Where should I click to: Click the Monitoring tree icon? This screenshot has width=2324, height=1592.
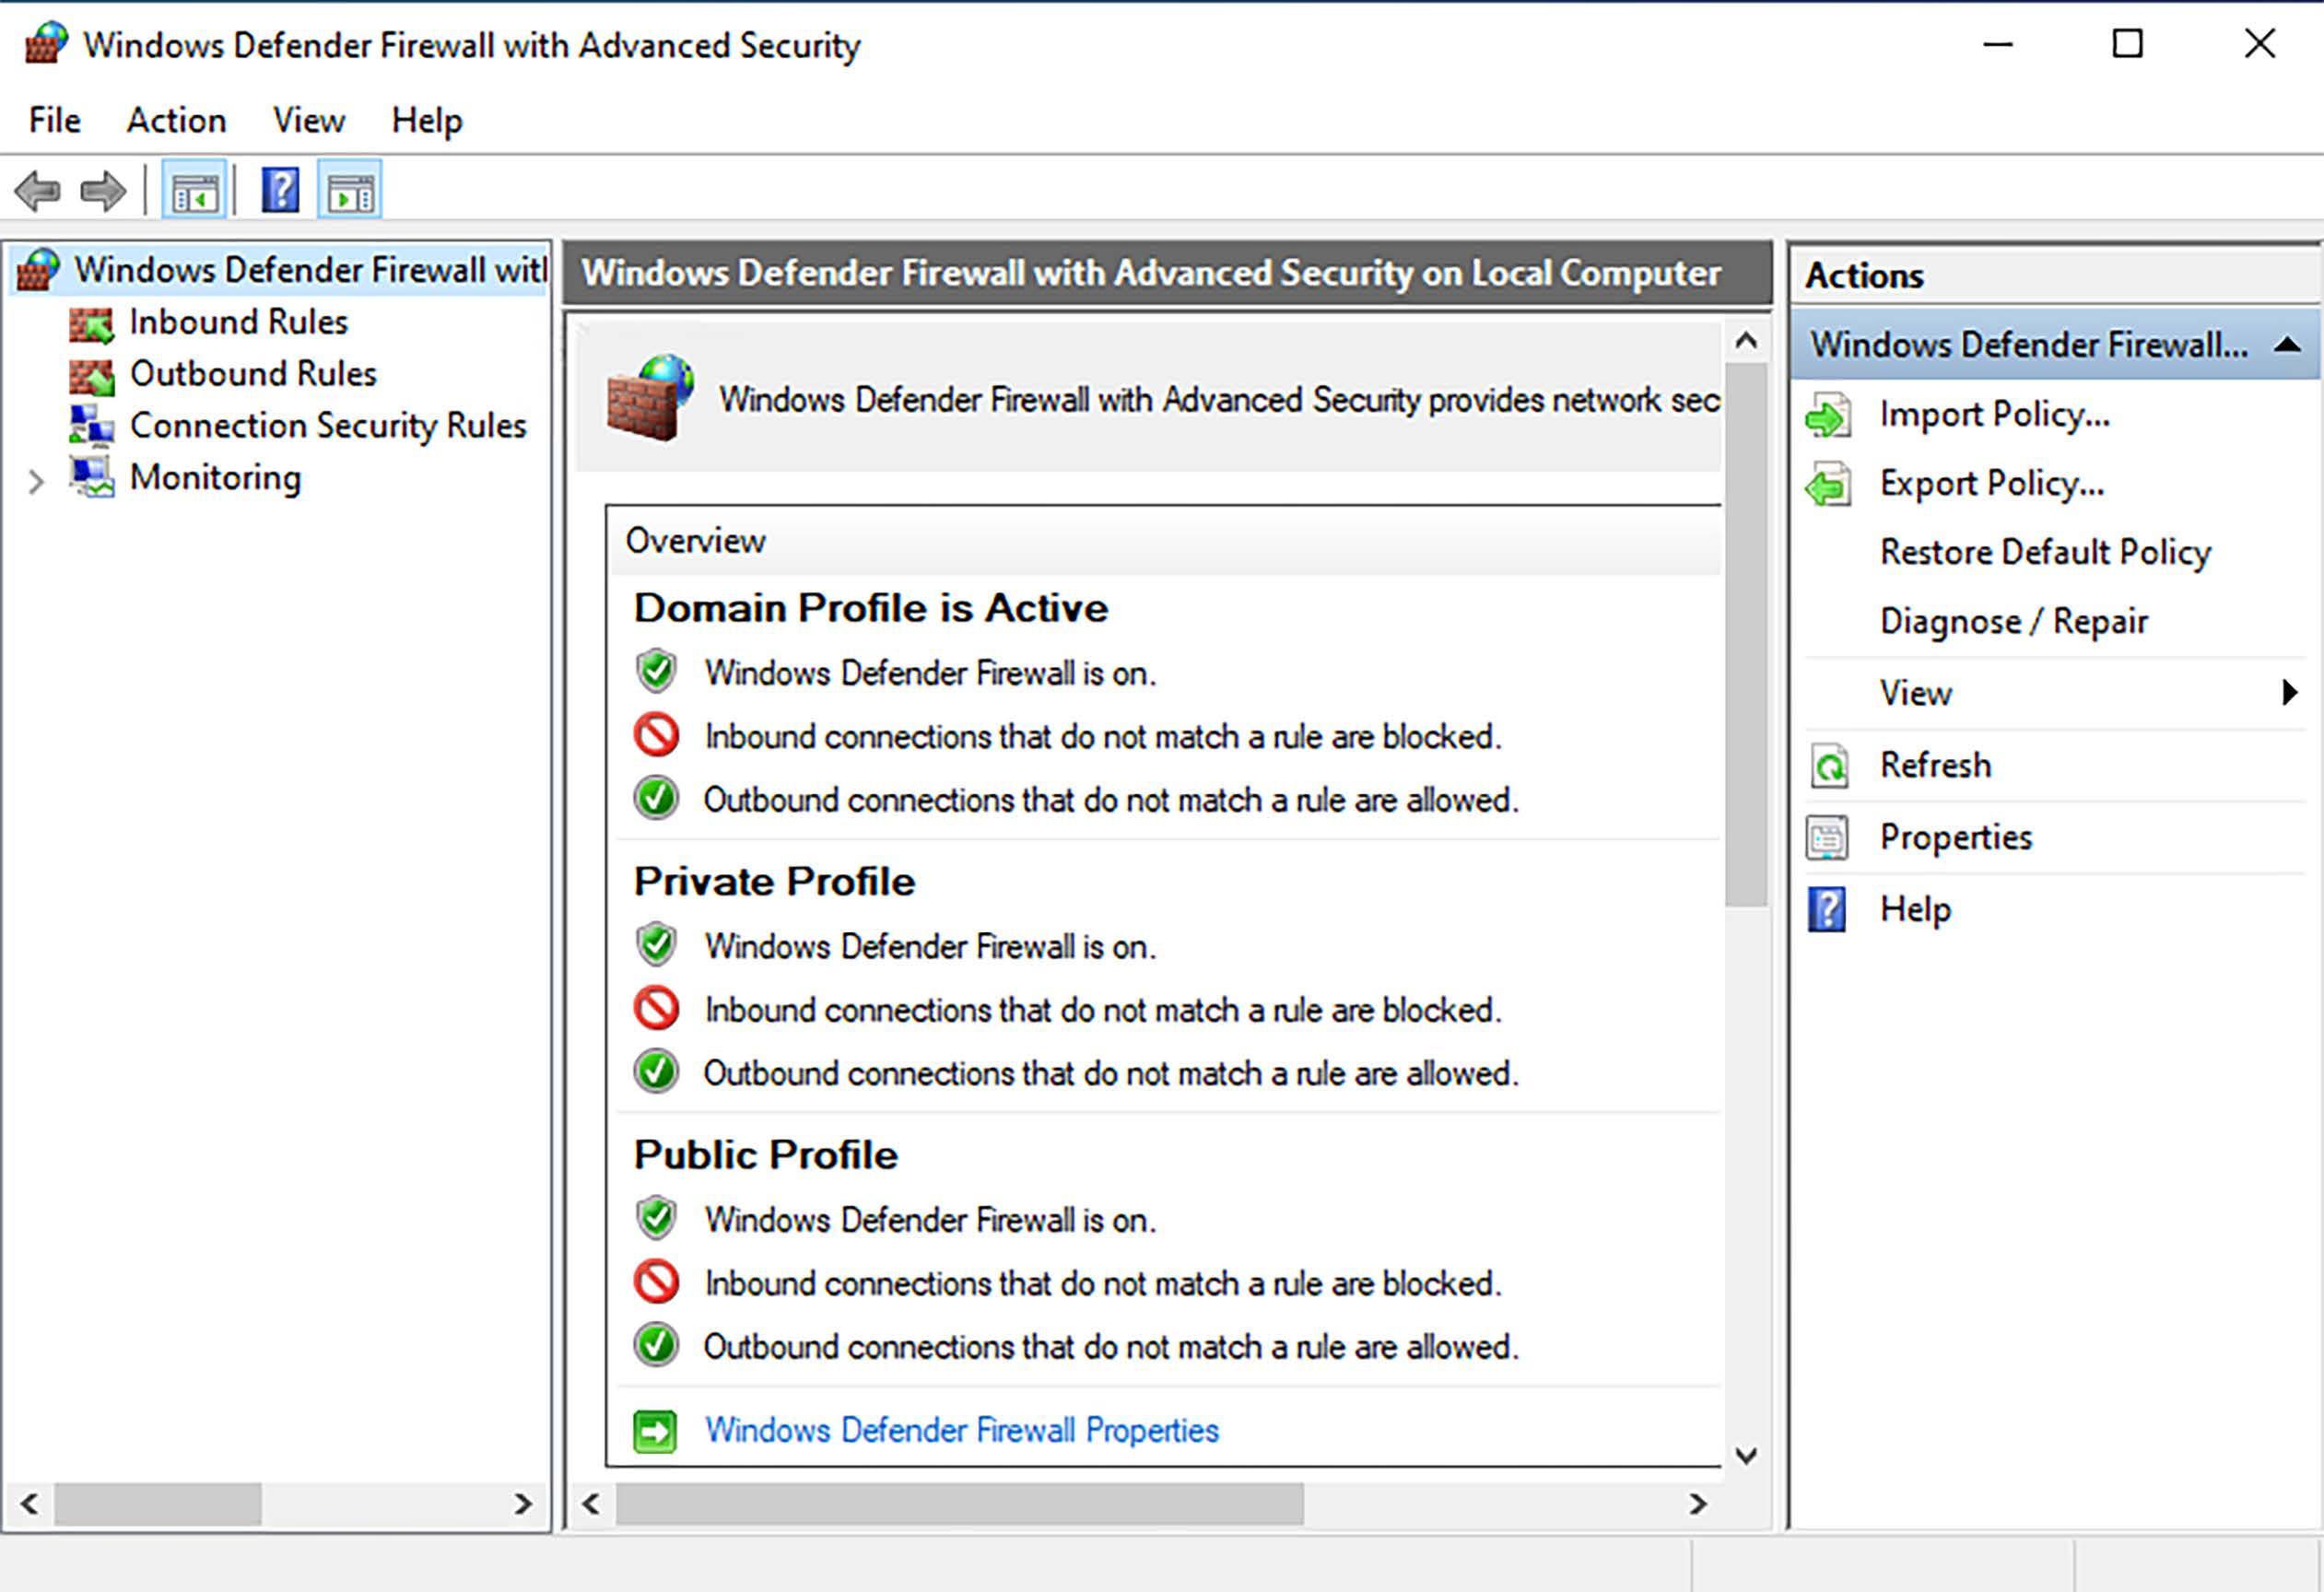pos(91,478)
